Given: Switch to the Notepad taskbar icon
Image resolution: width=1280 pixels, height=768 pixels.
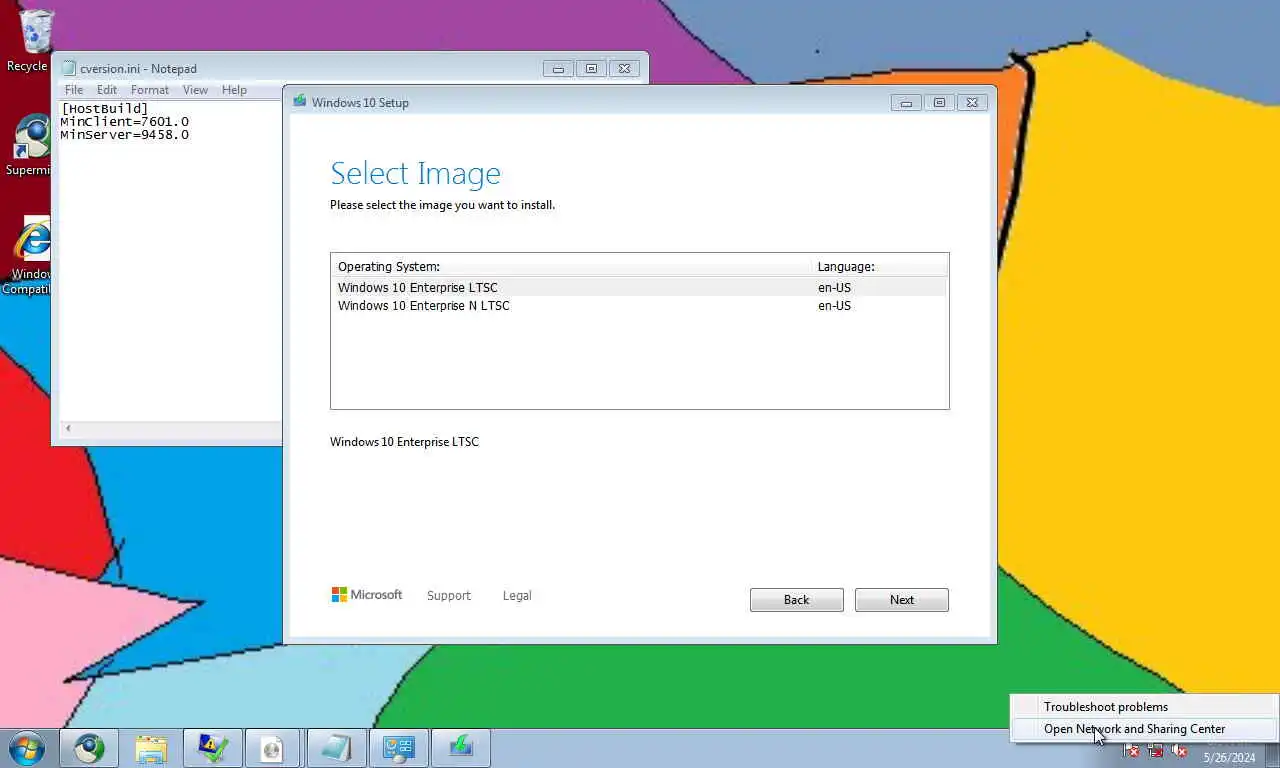Looking at the screenshot, I should [336, 748].
